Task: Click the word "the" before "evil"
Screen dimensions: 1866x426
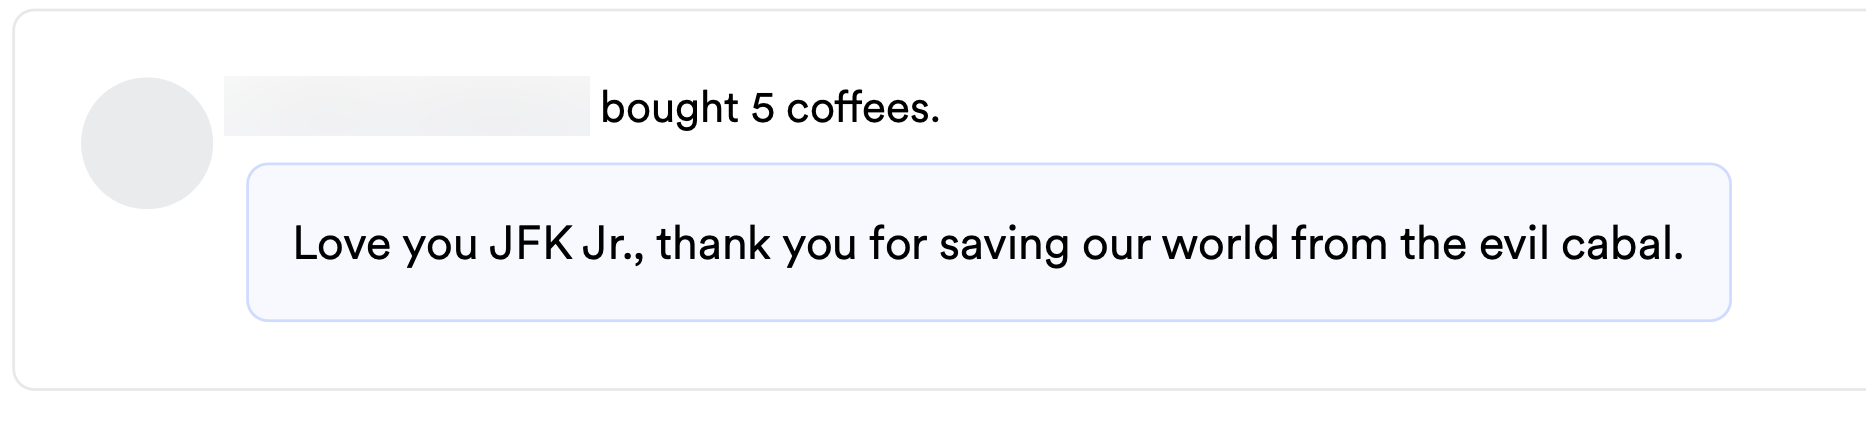Action: point(1432,244)
